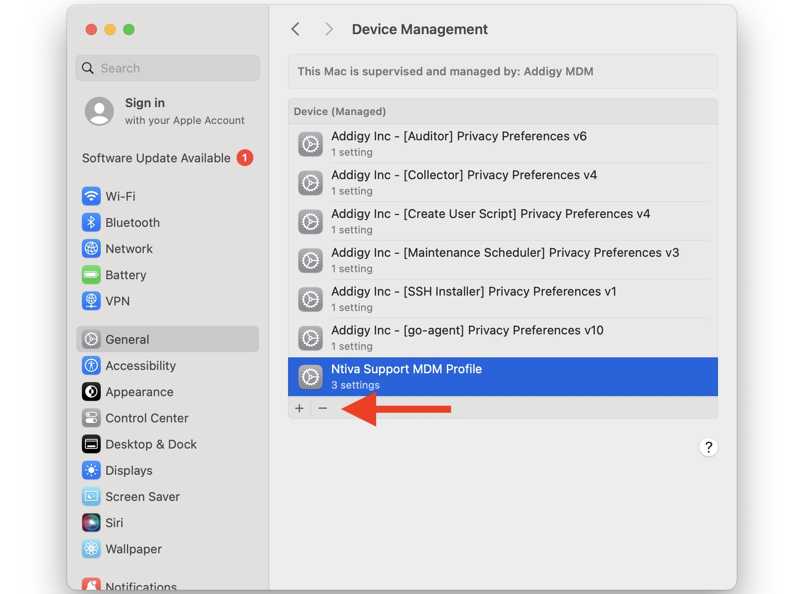Open Displays settings
Screen dimensions: 800x594
[x=167, y=471]
